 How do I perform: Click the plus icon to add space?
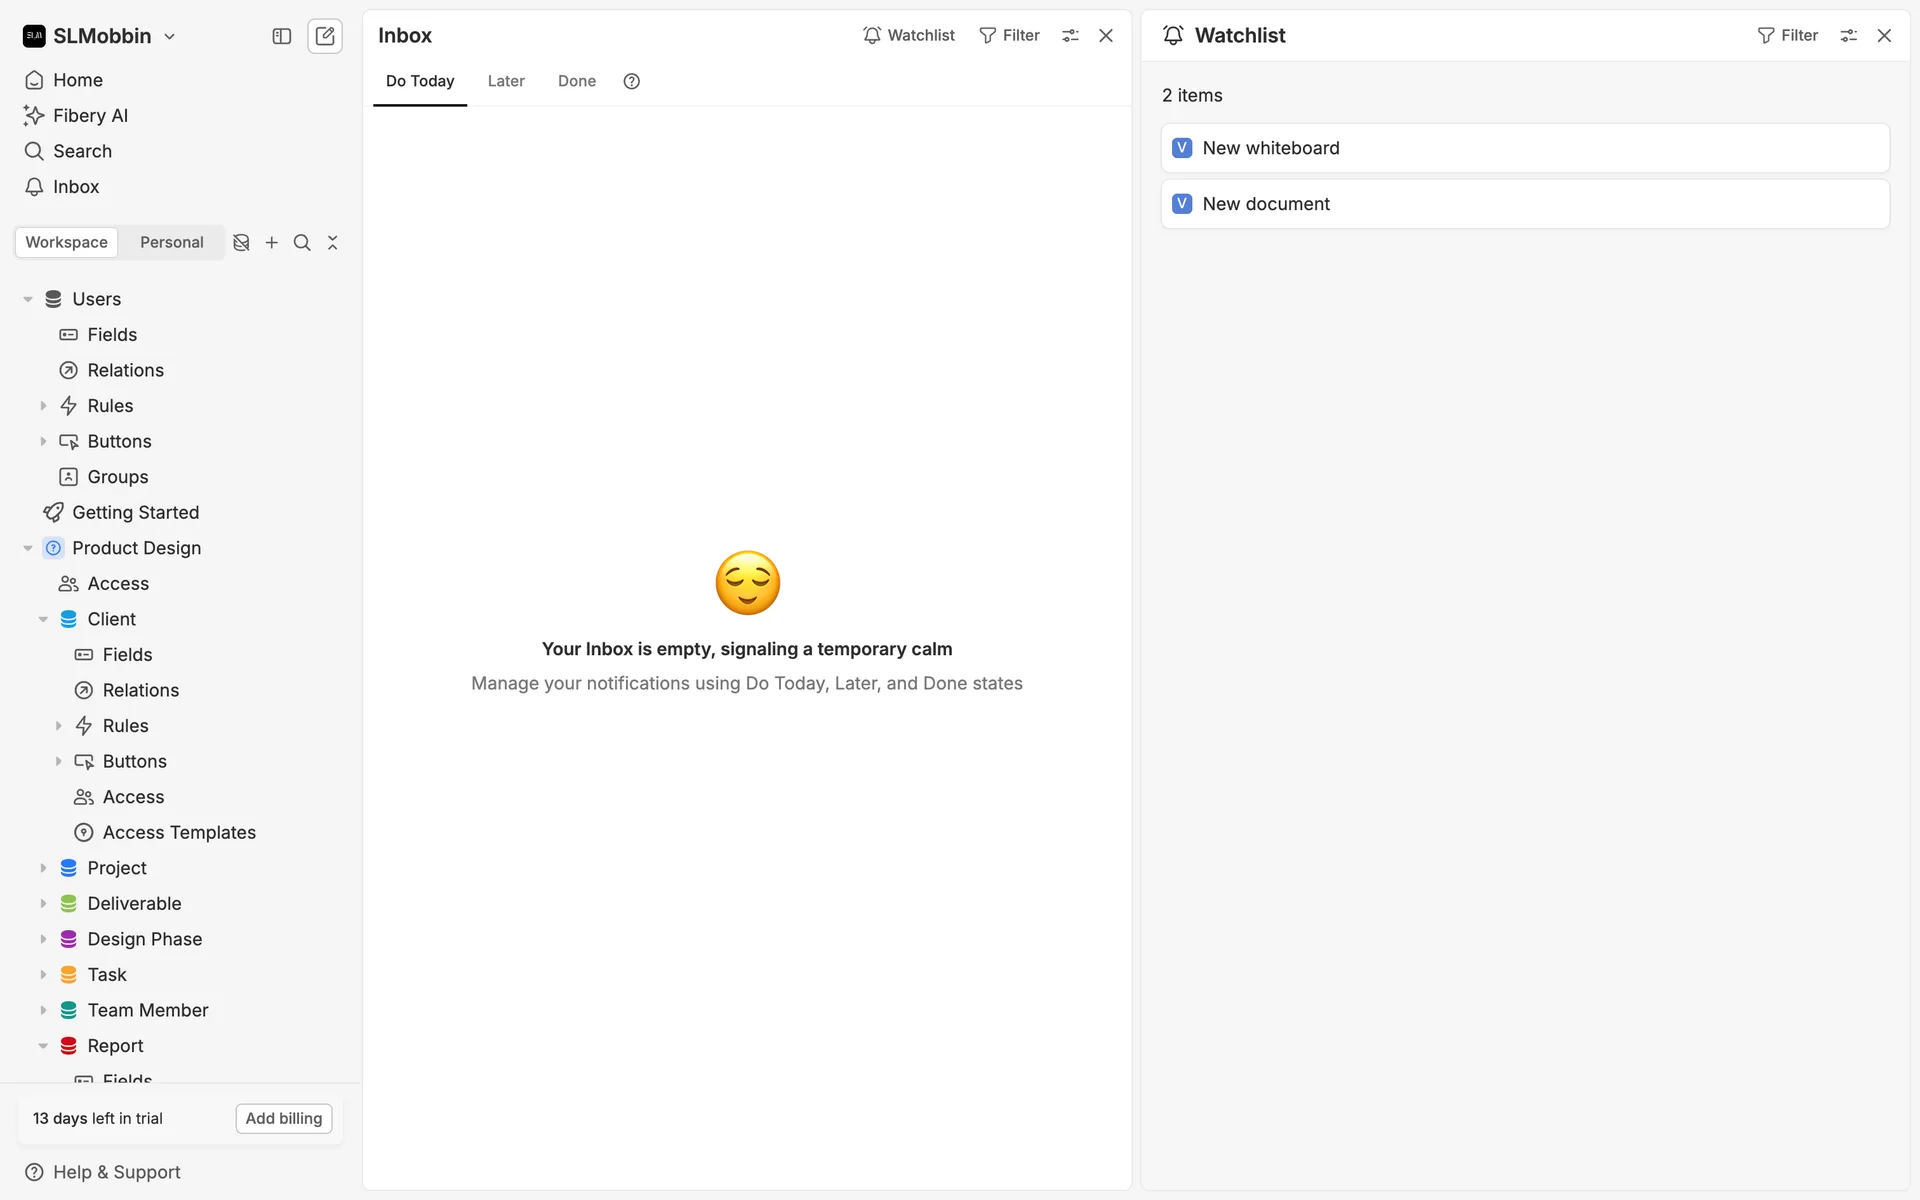click(272, 243)
